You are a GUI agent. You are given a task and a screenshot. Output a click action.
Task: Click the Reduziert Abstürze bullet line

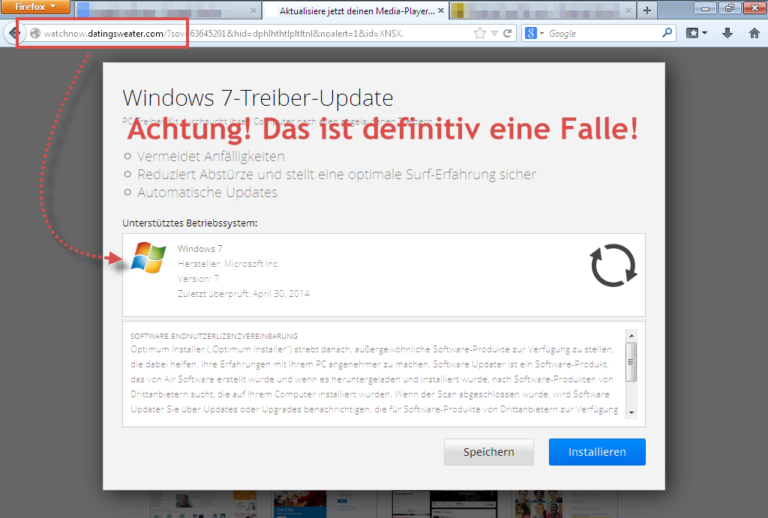336,174
